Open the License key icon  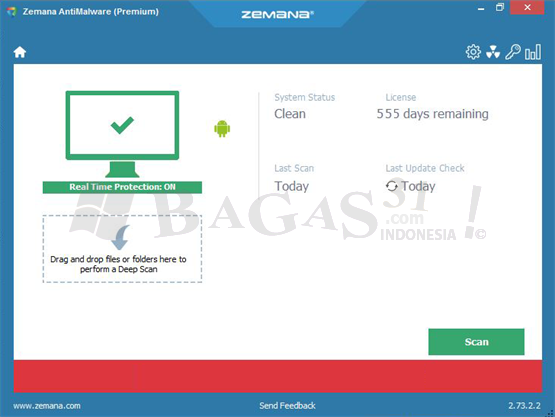(513, 52)
